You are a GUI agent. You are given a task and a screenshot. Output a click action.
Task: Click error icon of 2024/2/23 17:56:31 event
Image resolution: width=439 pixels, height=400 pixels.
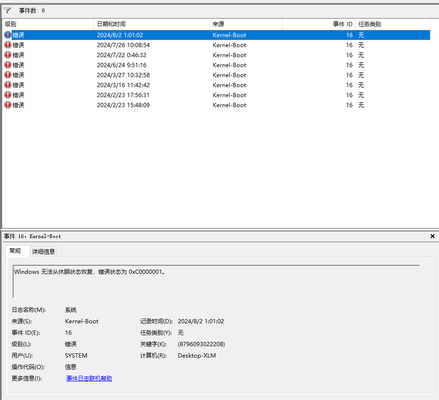point(8,95)
